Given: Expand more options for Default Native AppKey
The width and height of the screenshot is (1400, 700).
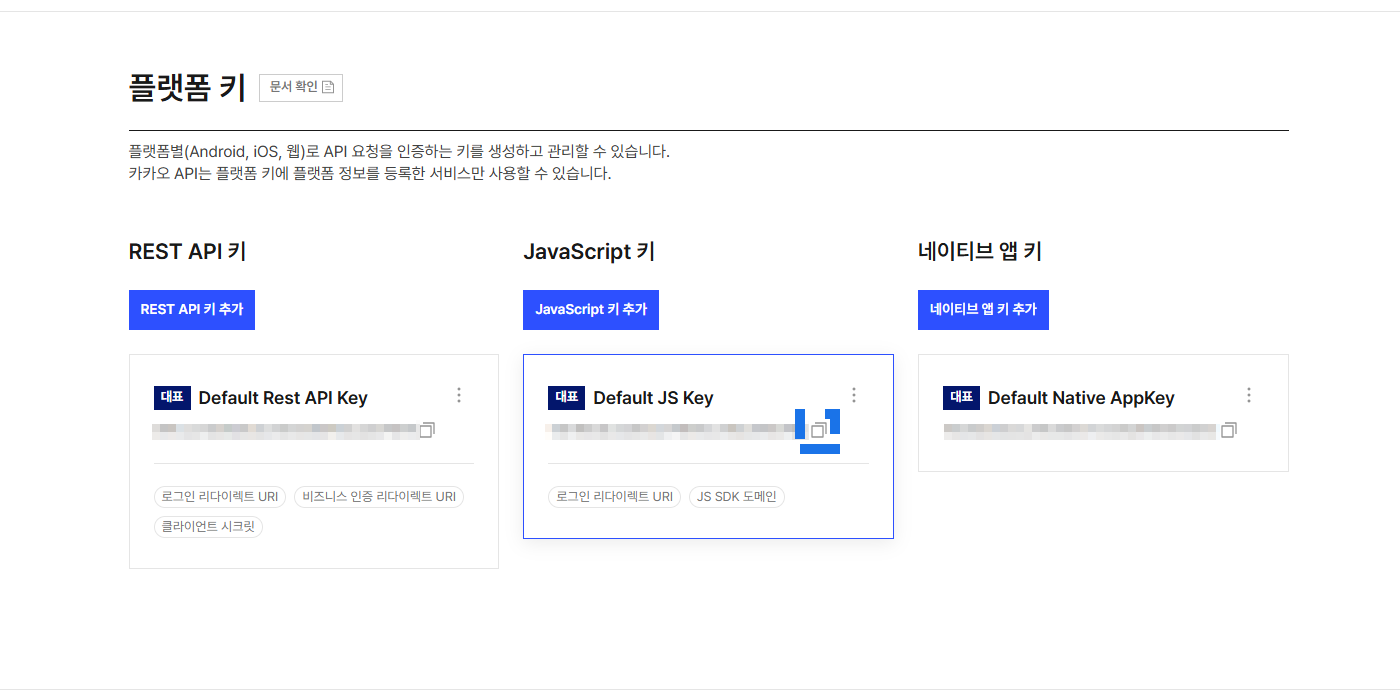Looking at the screenshot, I should point(1248,395).
